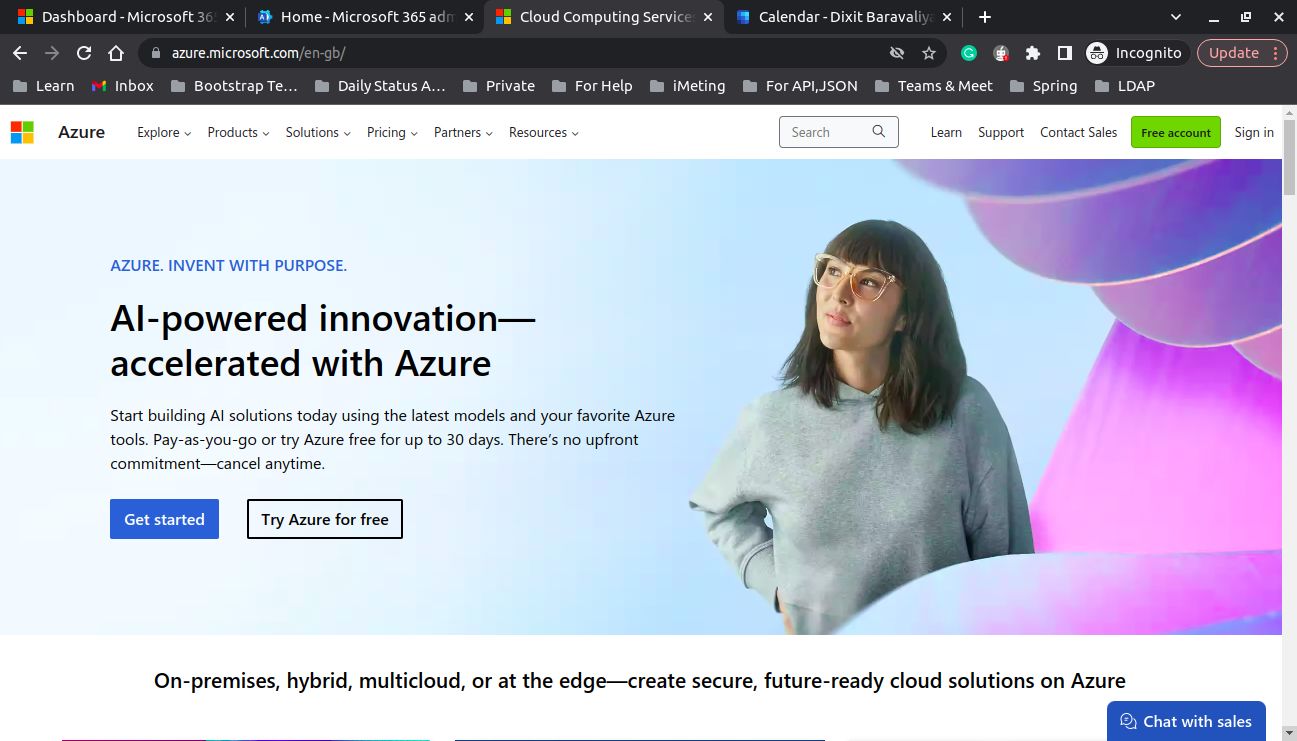Close the Cloud Computing Services tab
The image size is (1297, 741).
[x=708, y=17]
